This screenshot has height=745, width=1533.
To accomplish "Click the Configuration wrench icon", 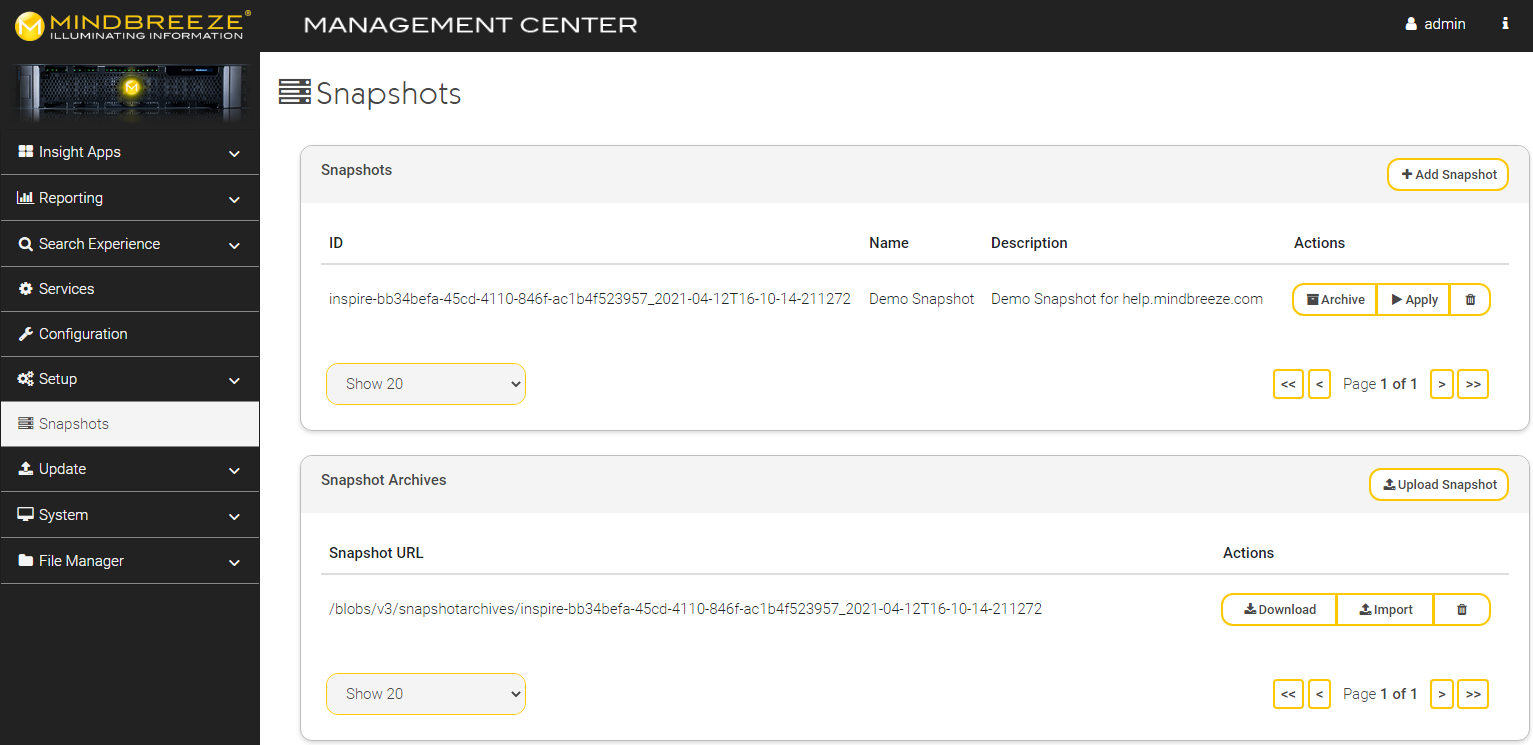I will click(x=26, y=334).
